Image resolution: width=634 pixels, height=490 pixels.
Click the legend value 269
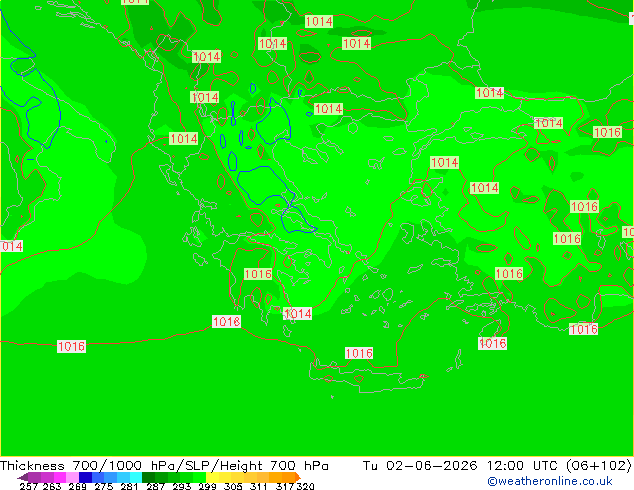pyautogui.click(x=78, y=486)
